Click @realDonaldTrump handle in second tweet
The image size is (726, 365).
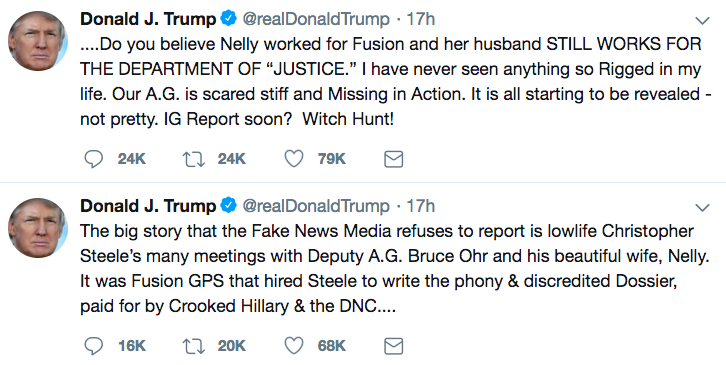[x=316, y=206]
